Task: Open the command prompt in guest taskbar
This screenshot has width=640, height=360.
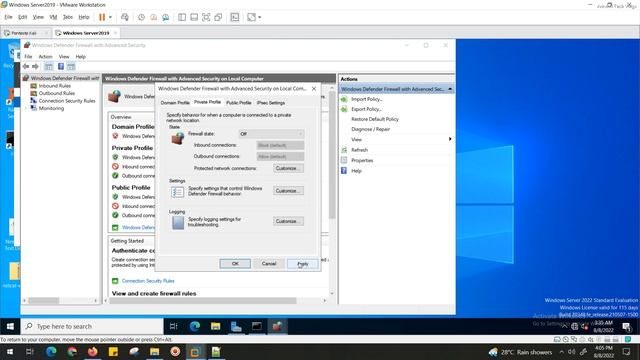Action: (257, 326)
